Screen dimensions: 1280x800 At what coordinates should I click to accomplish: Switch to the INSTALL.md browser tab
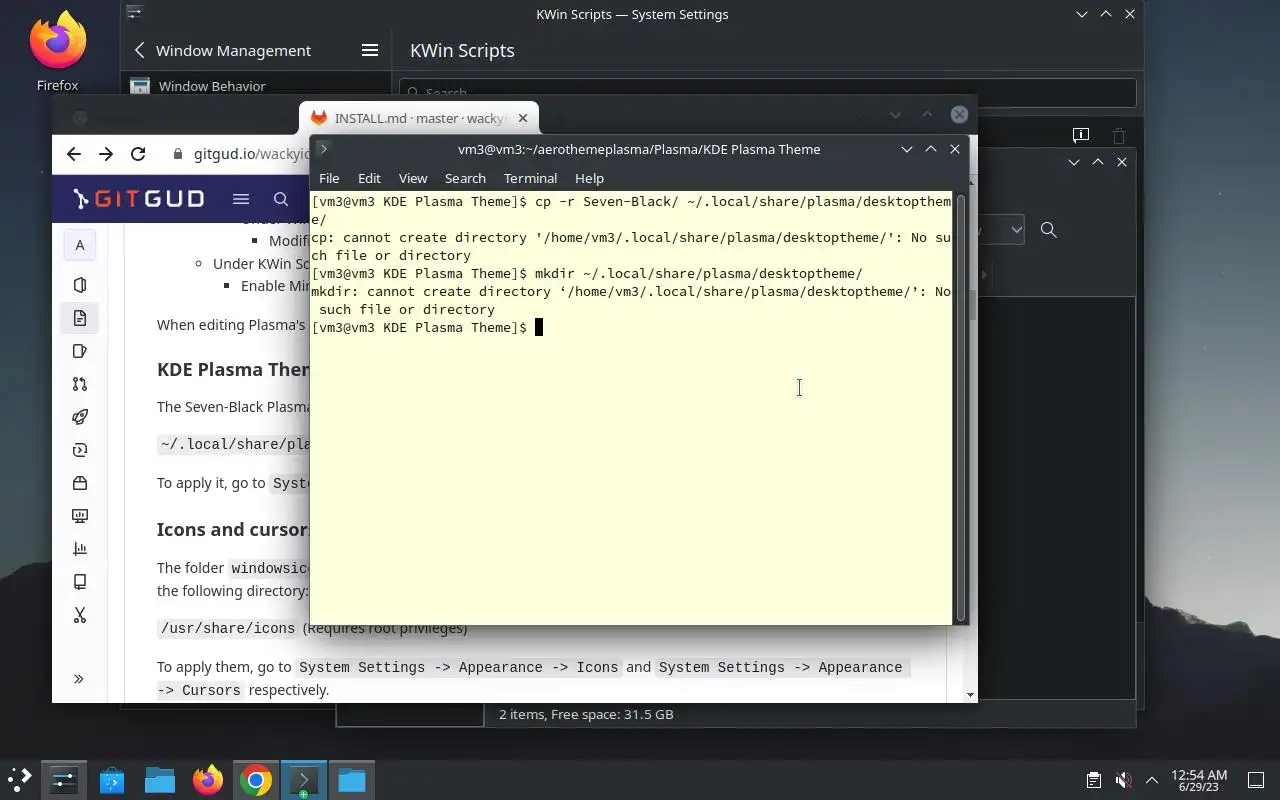click(419, 118)
